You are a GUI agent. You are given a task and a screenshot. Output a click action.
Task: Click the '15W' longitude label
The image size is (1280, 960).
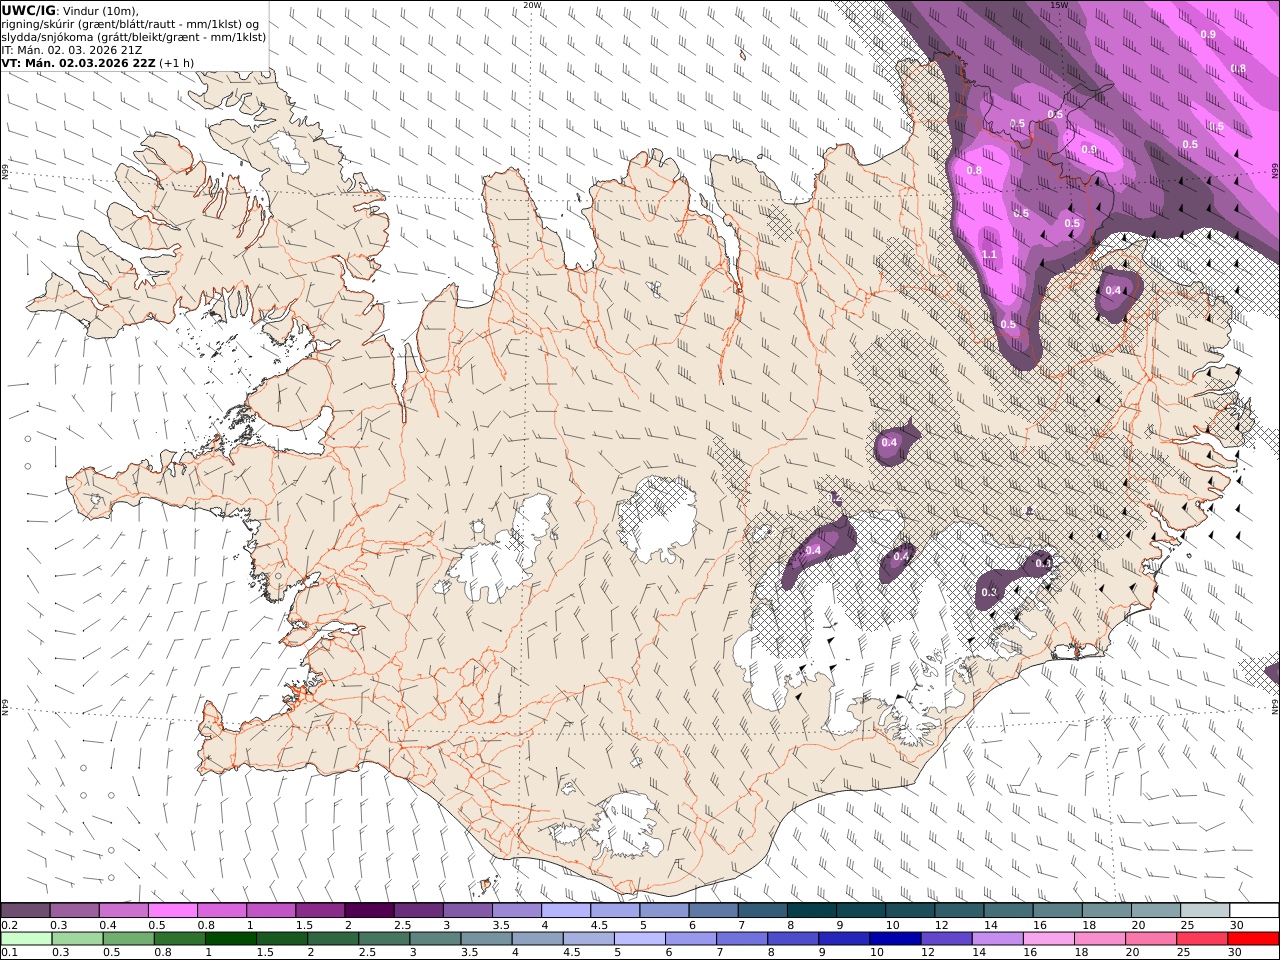coord(1059,5)
